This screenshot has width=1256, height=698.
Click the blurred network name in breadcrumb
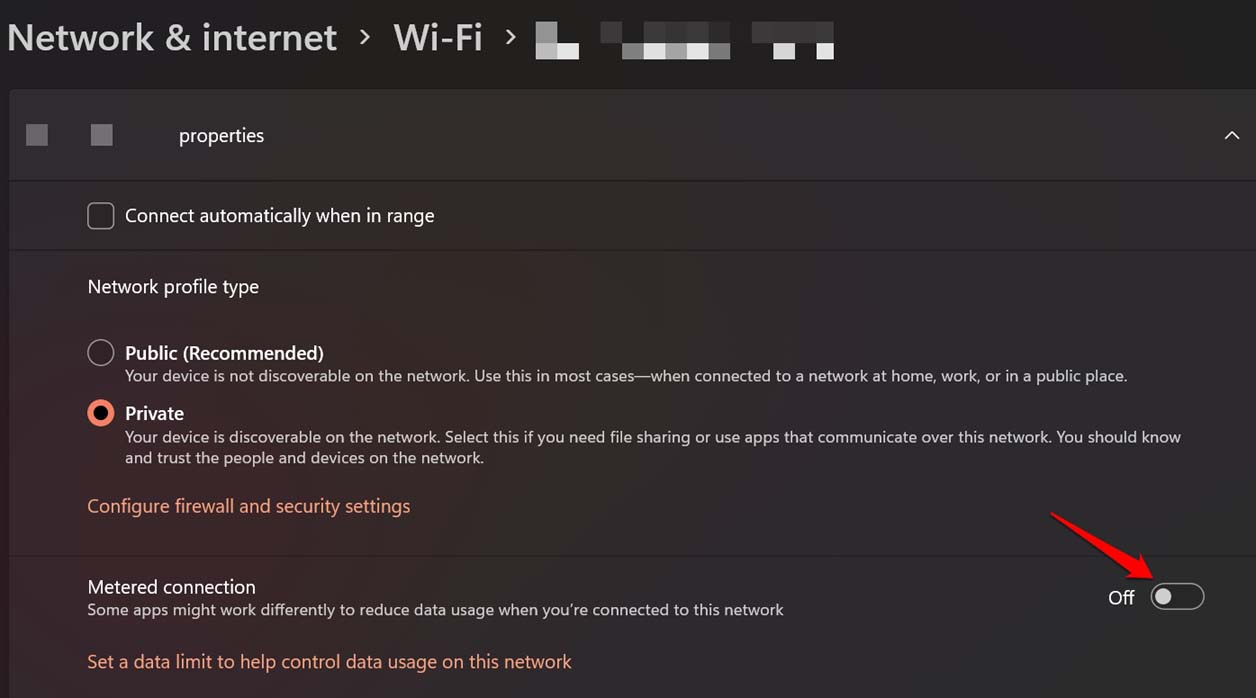(684, 40)
